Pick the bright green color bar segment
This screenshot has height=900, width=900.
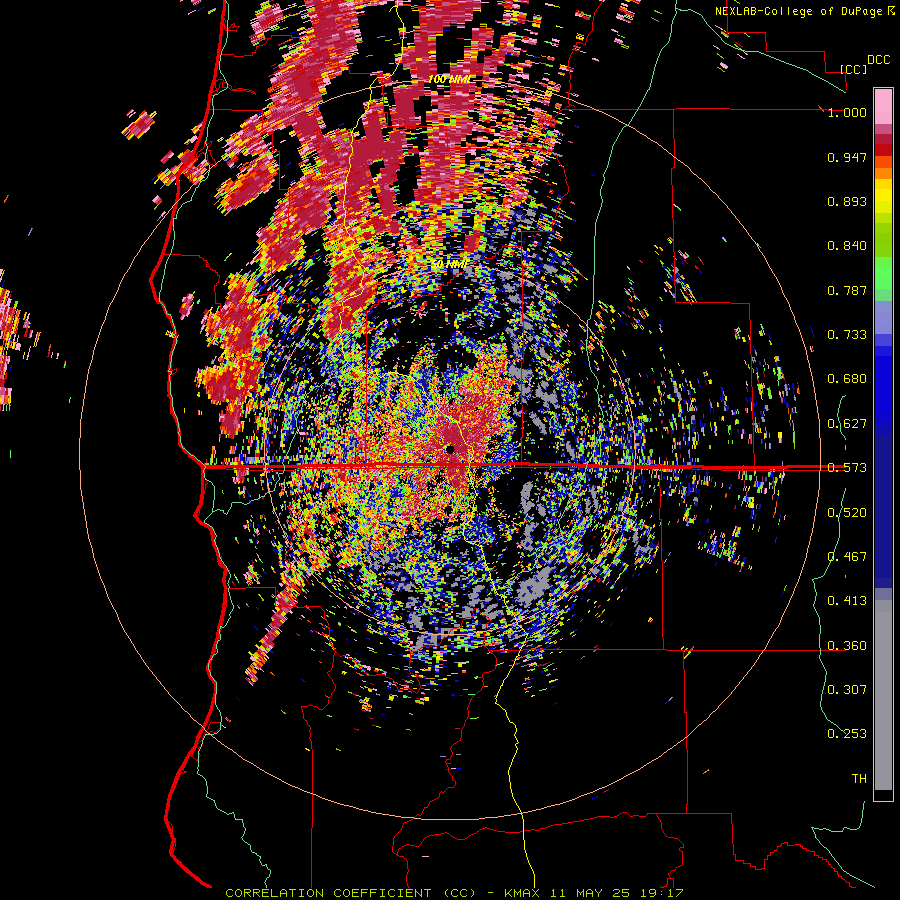coord(883,273)
